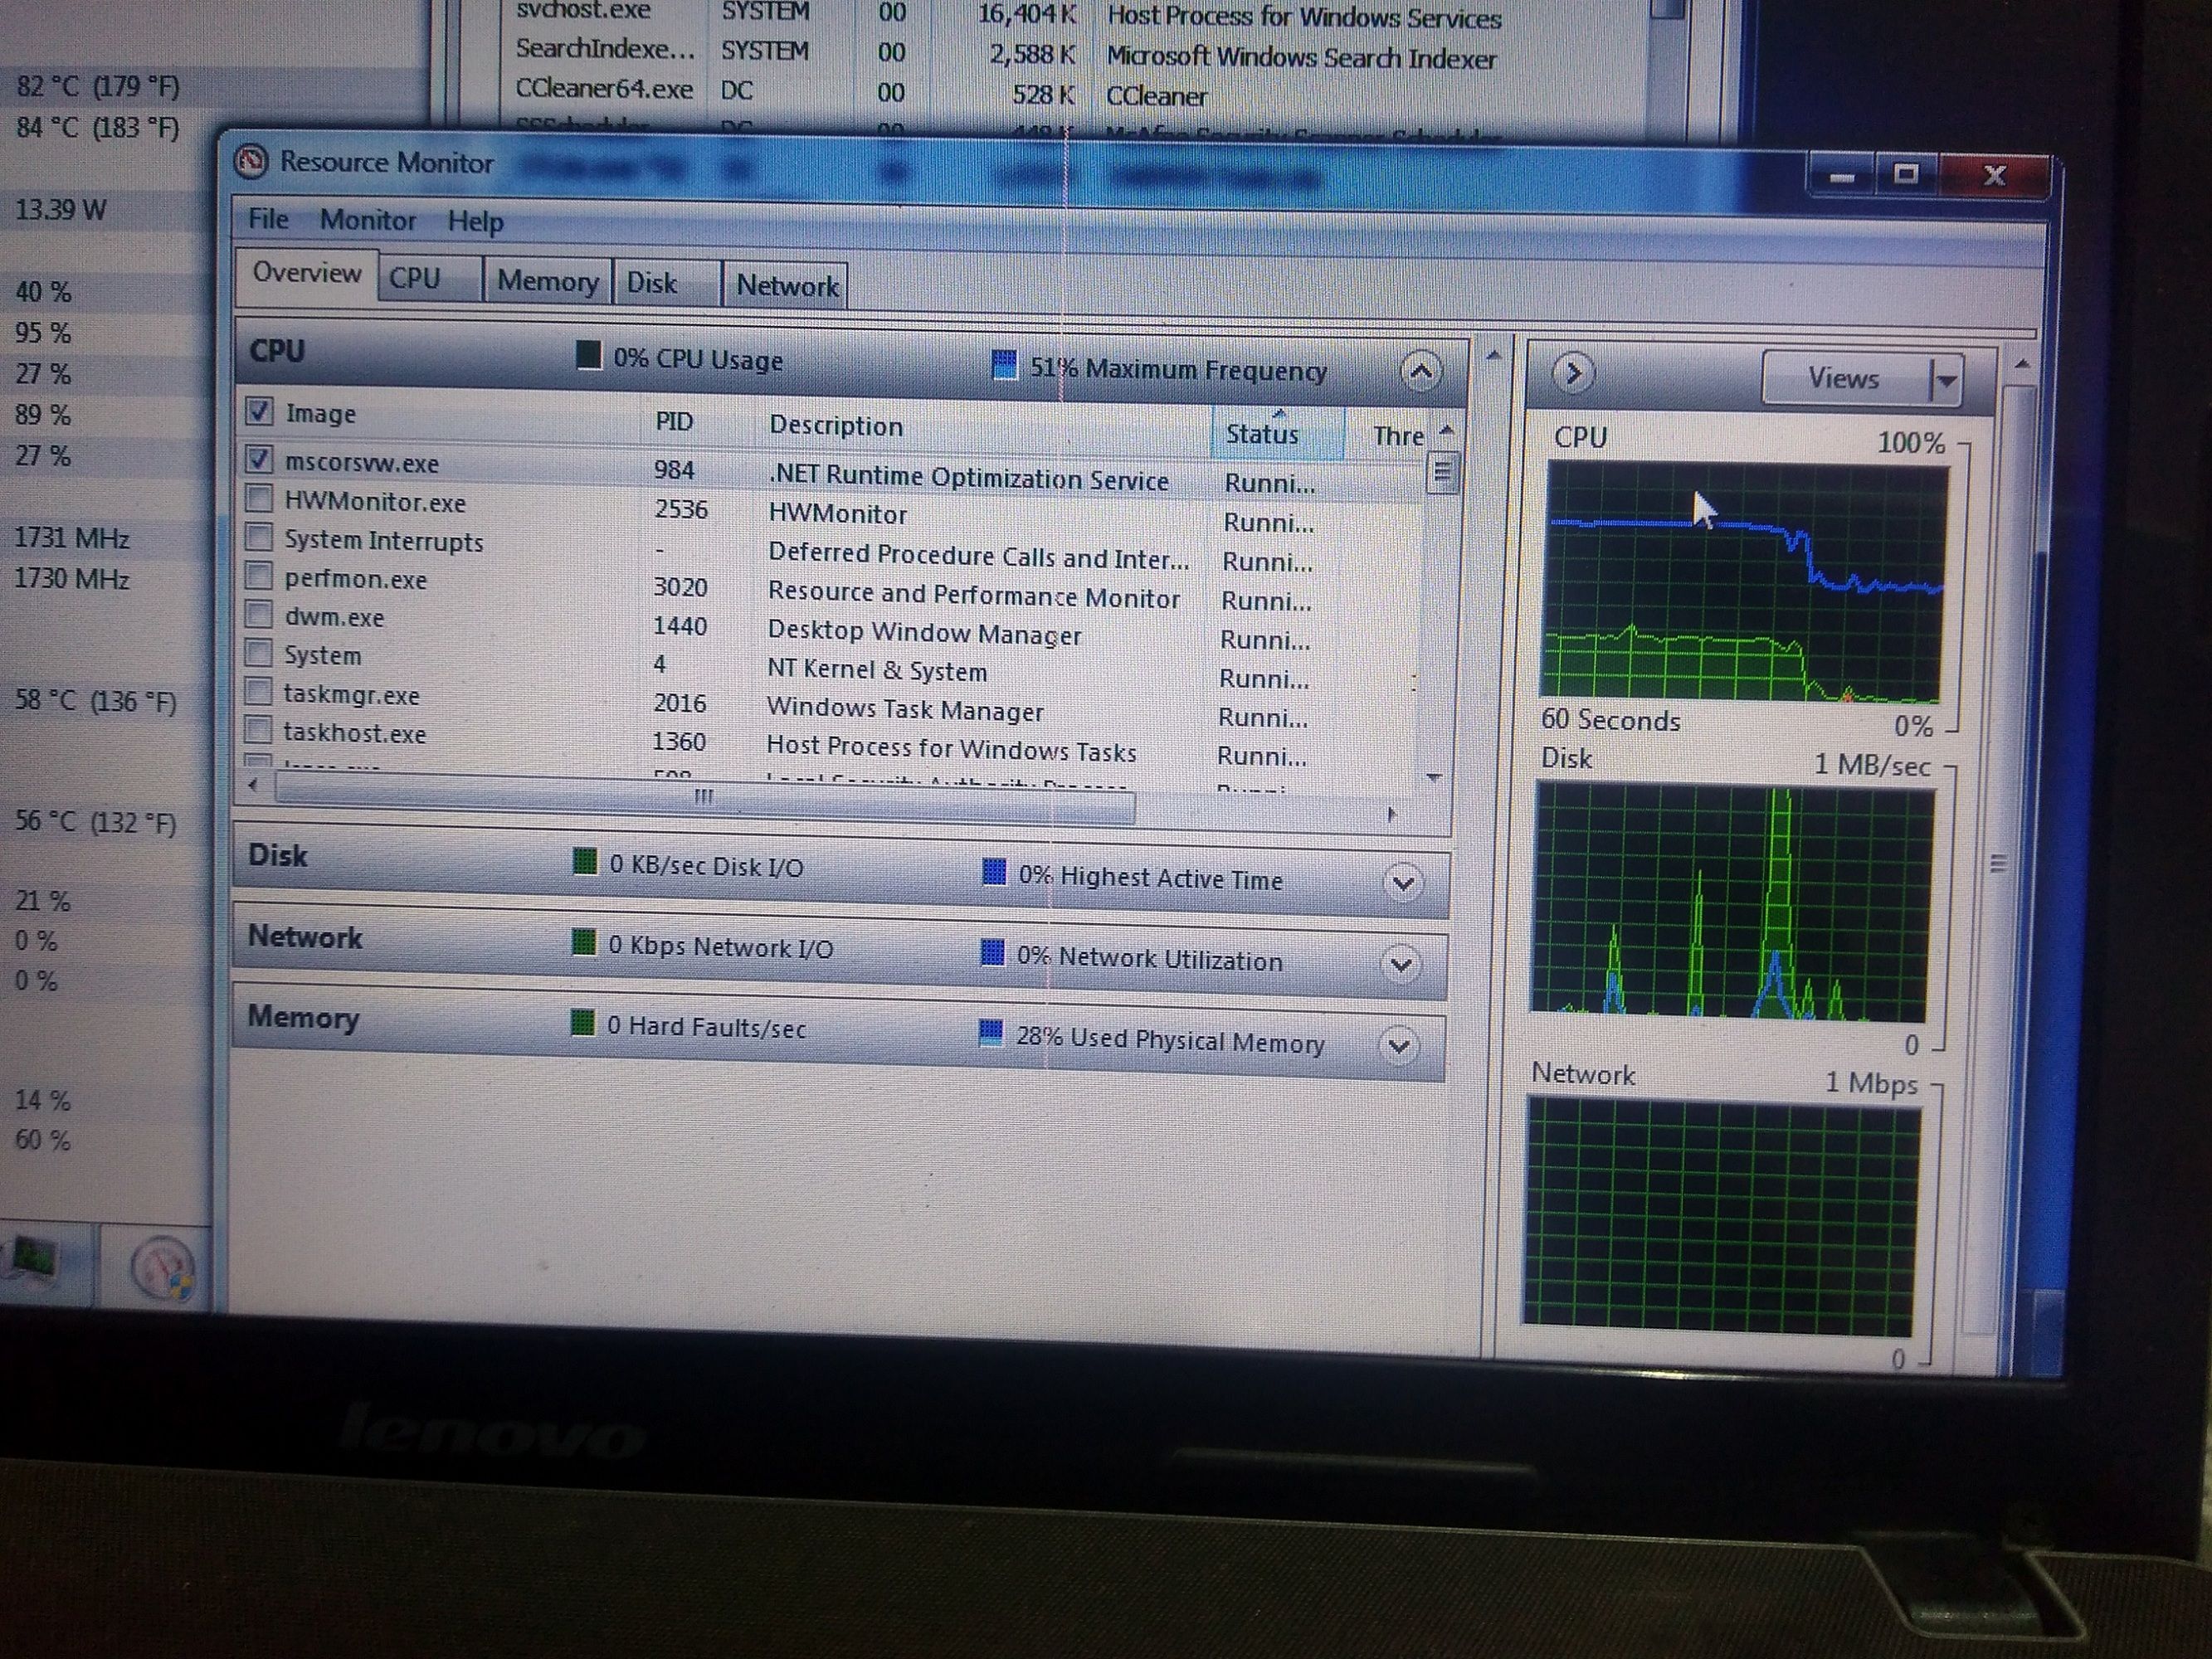Viewport: 2212px width, 1659px height.
Task: Select the perfmon.exe process name
Action: pos(355,579)
